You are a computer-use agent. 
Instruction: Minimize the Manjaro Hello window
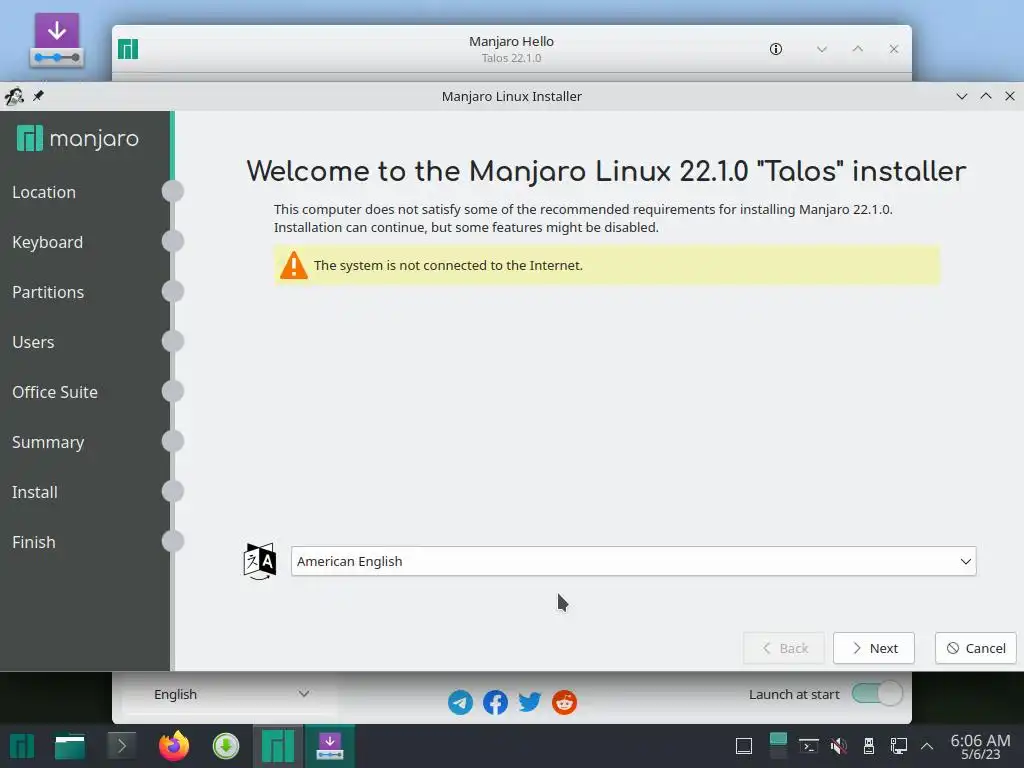(822, 49)
